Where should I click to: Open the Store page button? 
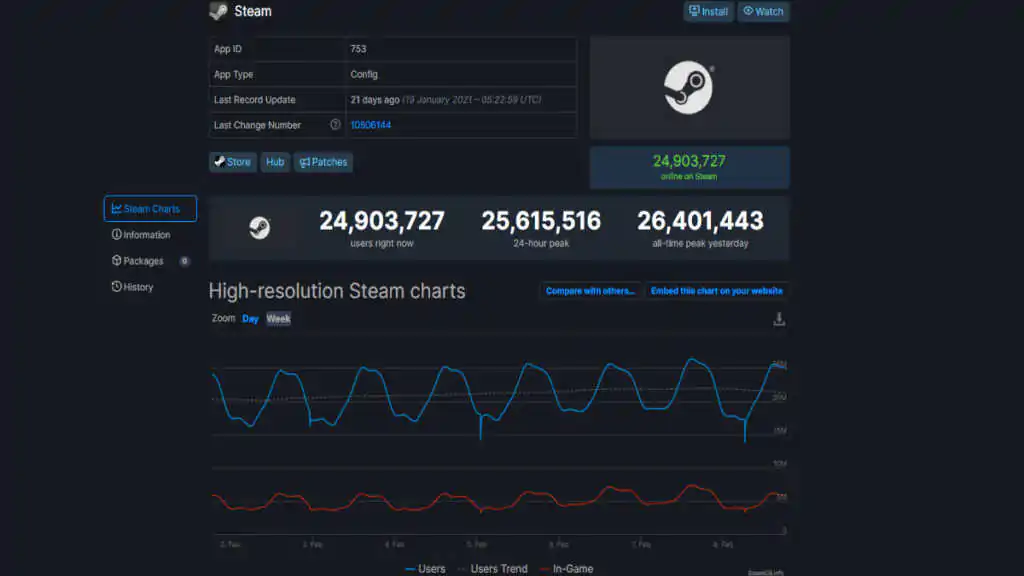pyautogui.click(x=232, y=162)
